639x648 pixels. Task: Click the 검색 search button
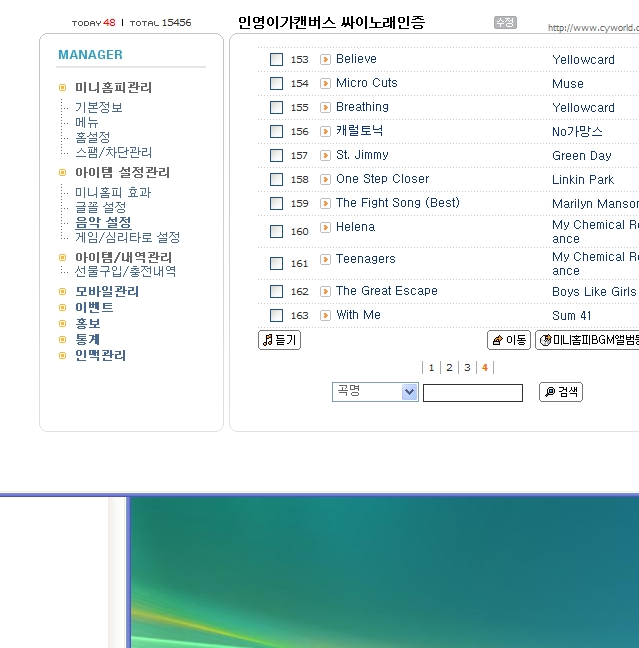coord(561,392)
